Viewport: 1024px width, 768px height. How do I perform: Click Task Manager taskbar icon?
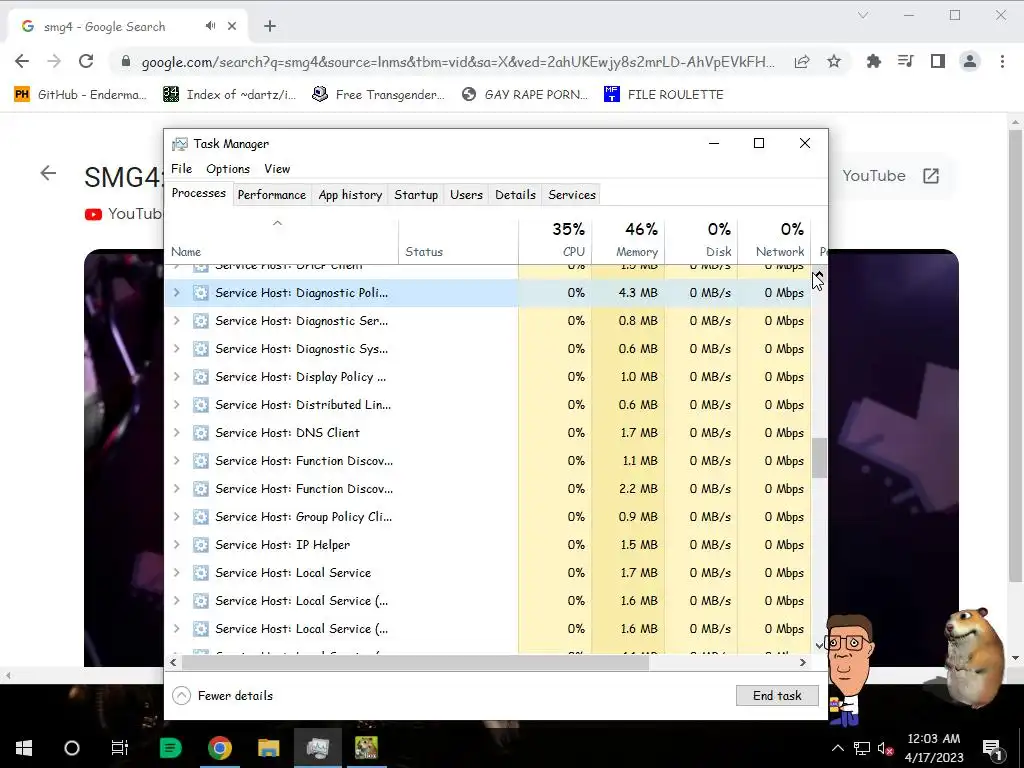click(x=317, y=748)
